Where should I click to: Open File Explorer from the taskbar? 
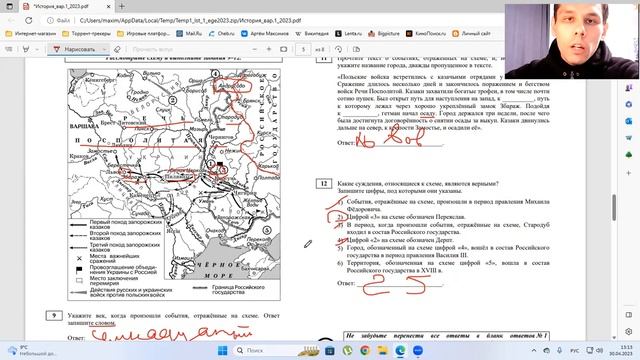(382, 351)
